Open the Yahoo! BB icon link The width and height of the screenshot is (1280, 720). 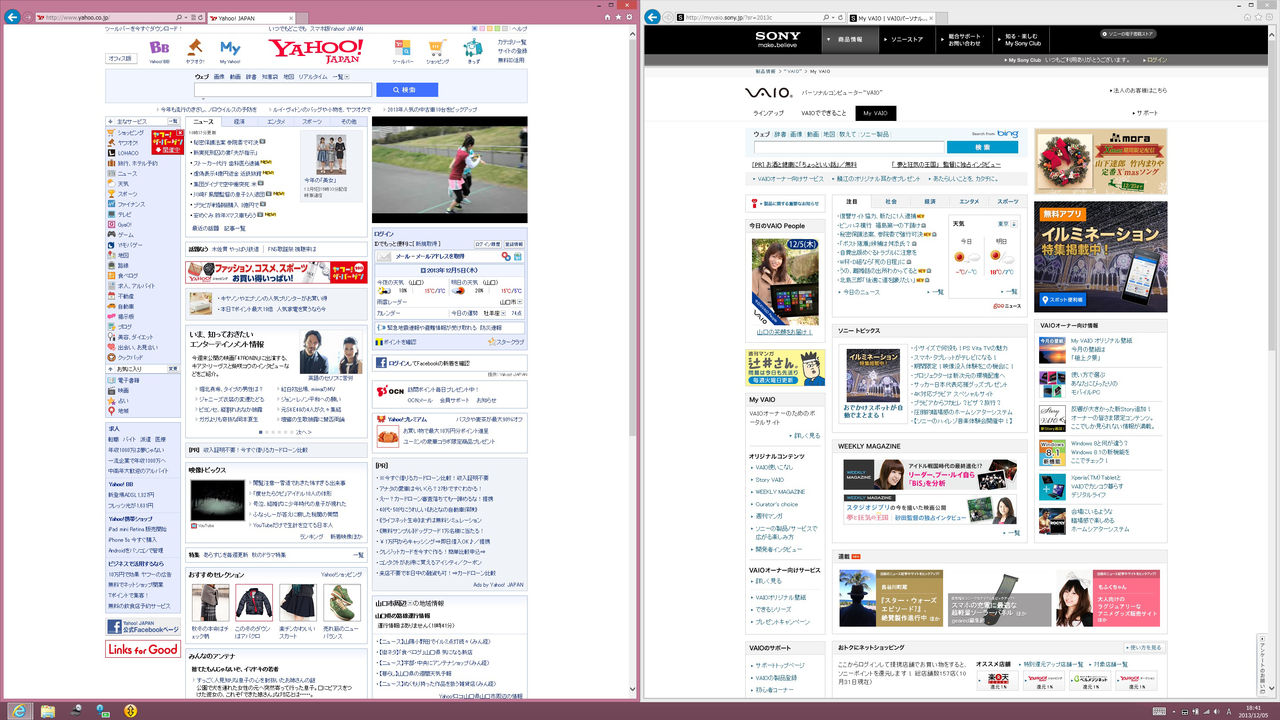coord(159,48)
